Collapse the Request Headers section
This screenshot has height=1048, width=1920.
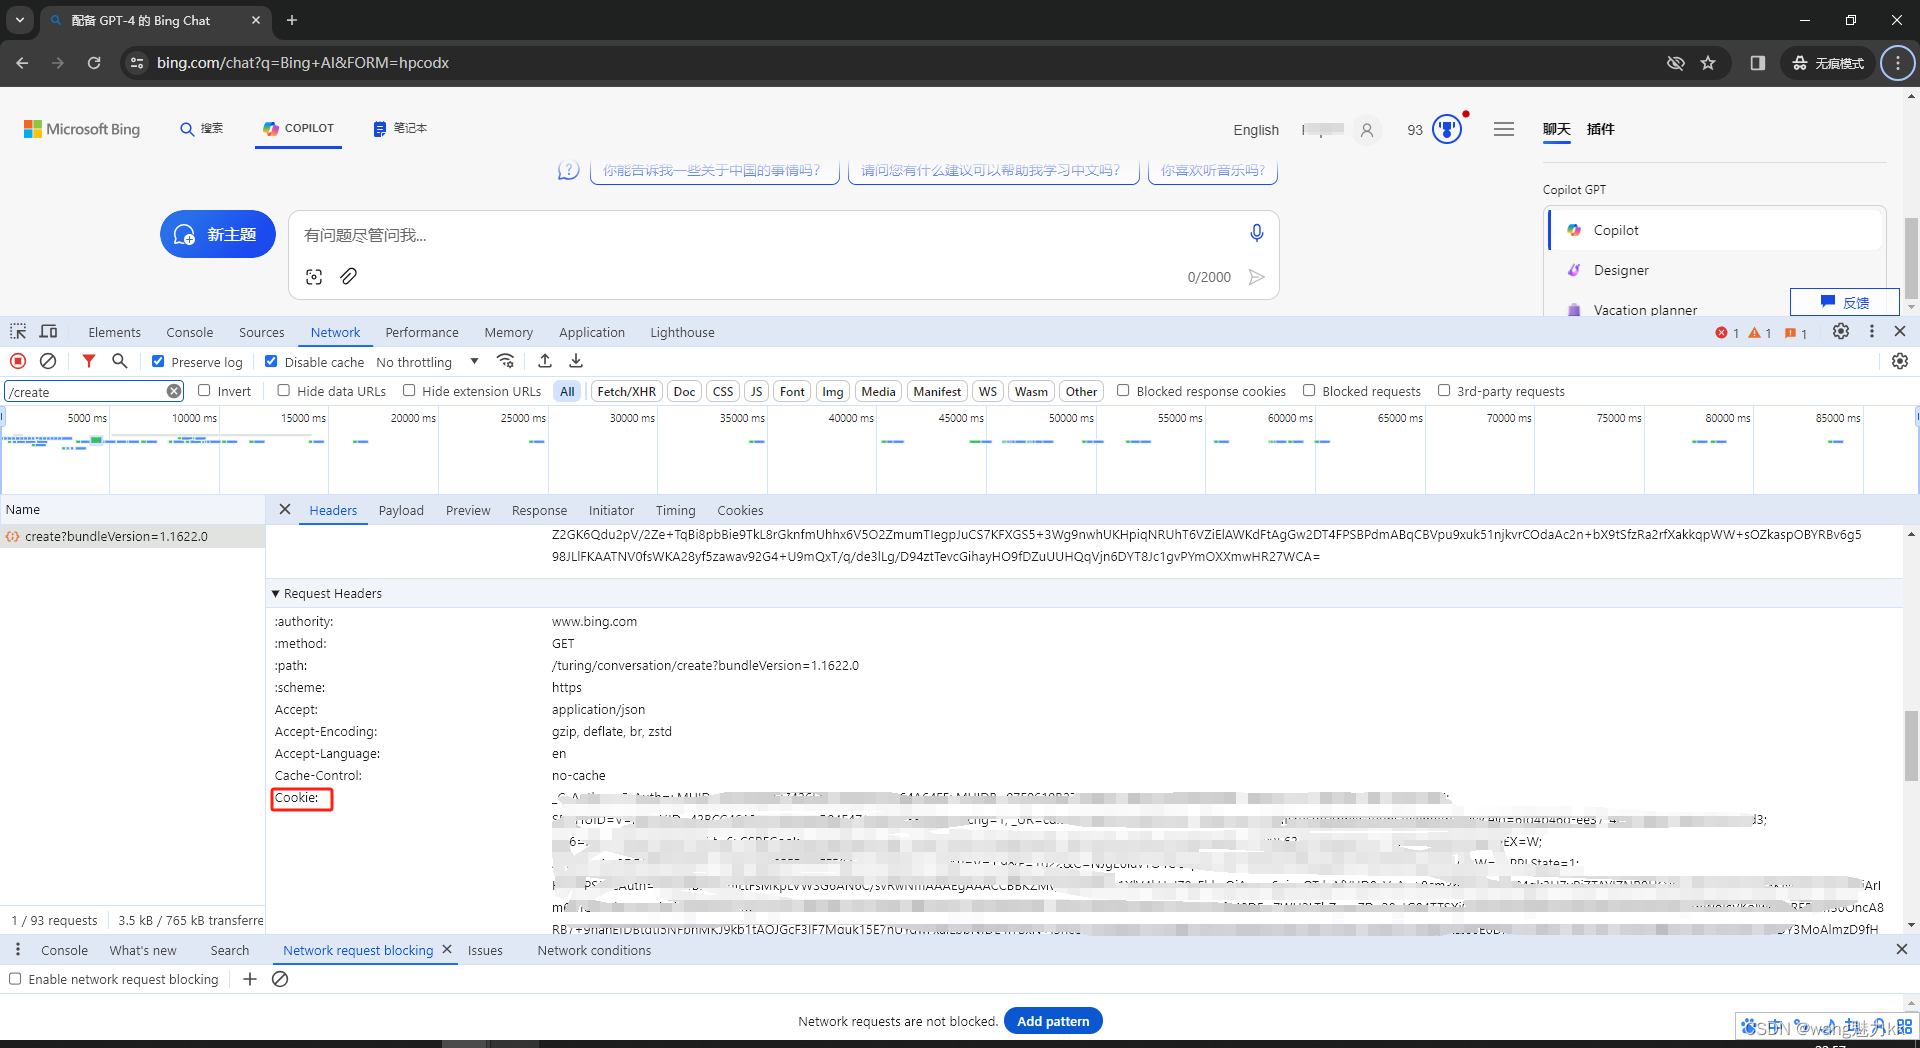pos(276,594)
